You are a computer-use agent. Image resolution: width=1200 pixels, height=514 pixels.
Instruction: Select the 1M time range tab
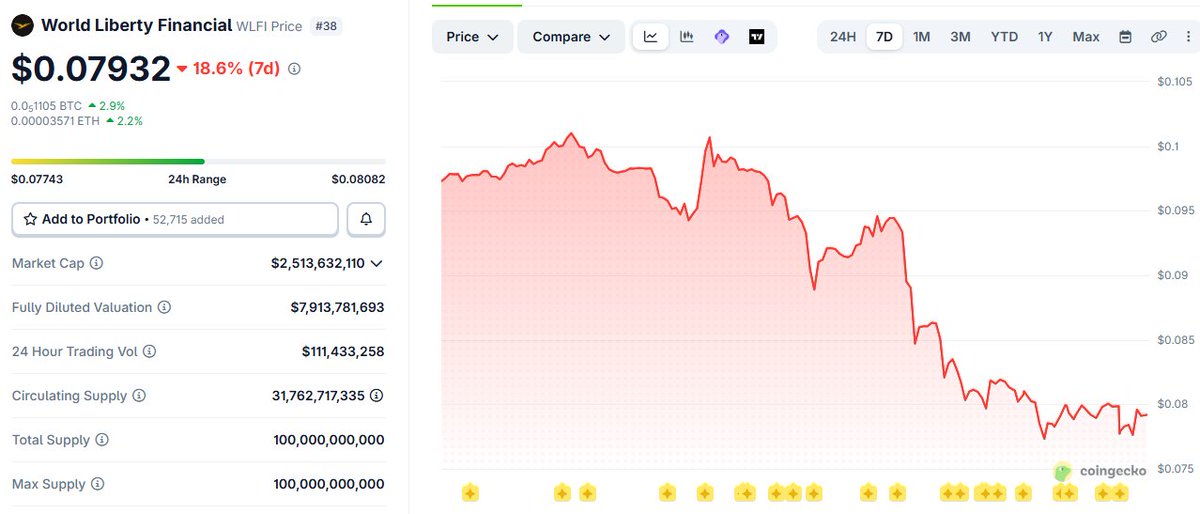921,37
